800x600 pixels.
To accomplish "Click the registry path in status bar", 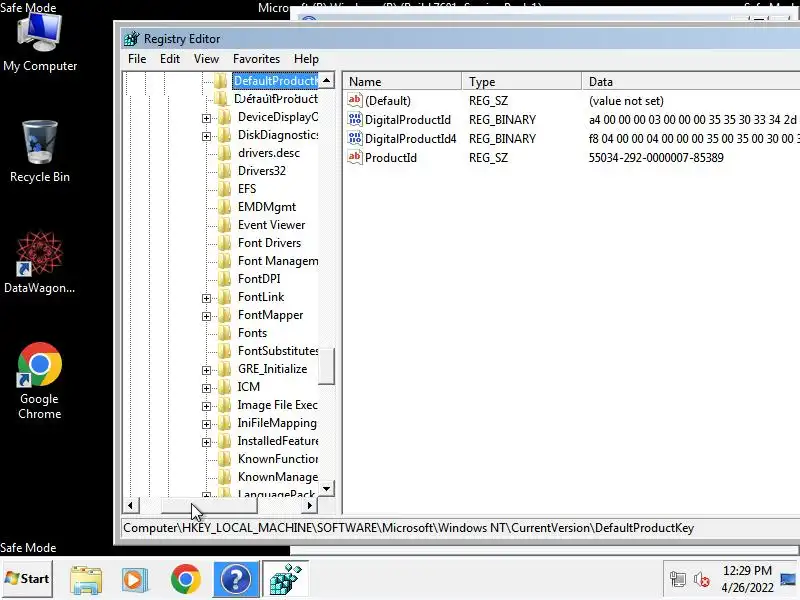I will pos(408,528).
